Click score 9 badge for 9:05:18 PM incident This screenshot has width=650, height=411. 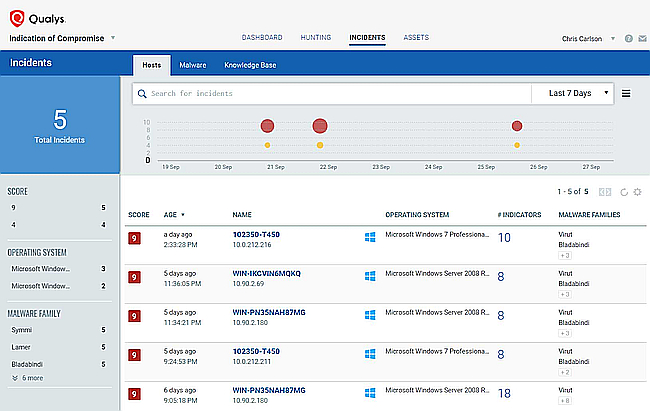point(134,394)
